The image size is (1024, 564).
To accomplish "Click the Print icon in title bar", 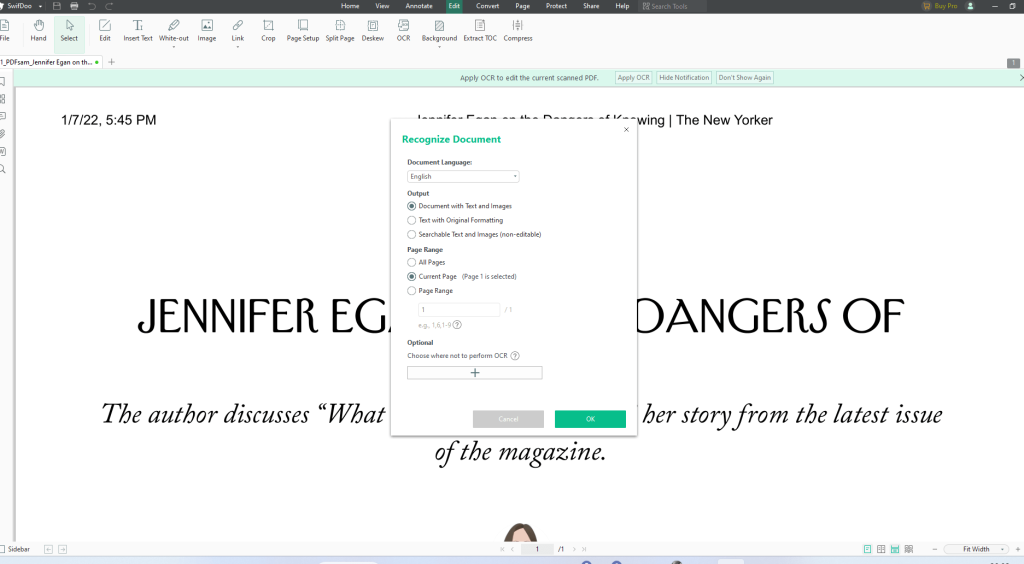I will coord(74,6).
